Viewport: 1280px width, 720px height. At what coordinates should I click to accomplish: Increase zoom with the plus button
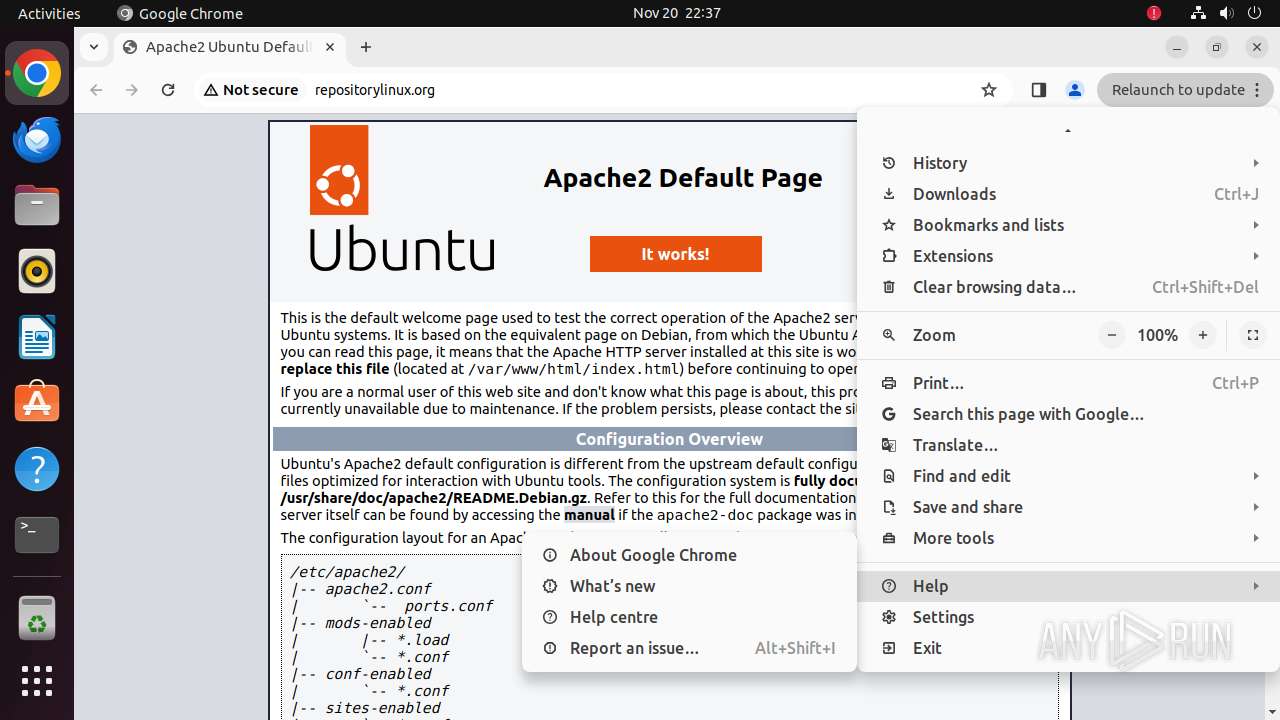(x=1203, y=335)
